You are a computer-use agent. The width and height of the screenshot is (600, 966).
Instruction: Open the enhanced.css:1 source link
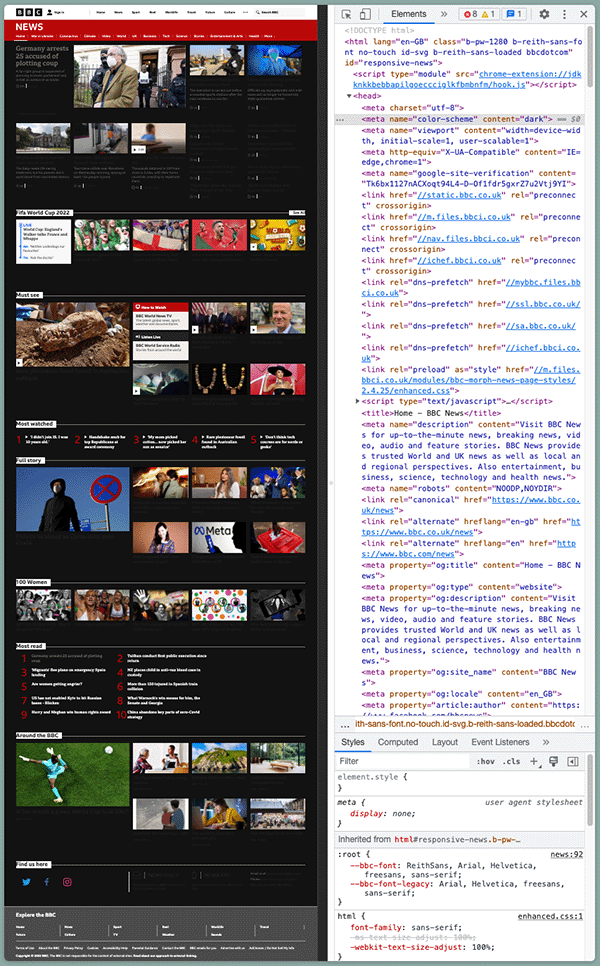550,916
